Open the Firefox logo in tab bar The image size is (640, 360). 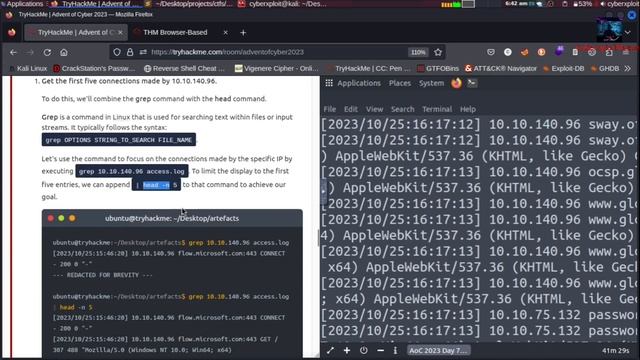[12, 32]
